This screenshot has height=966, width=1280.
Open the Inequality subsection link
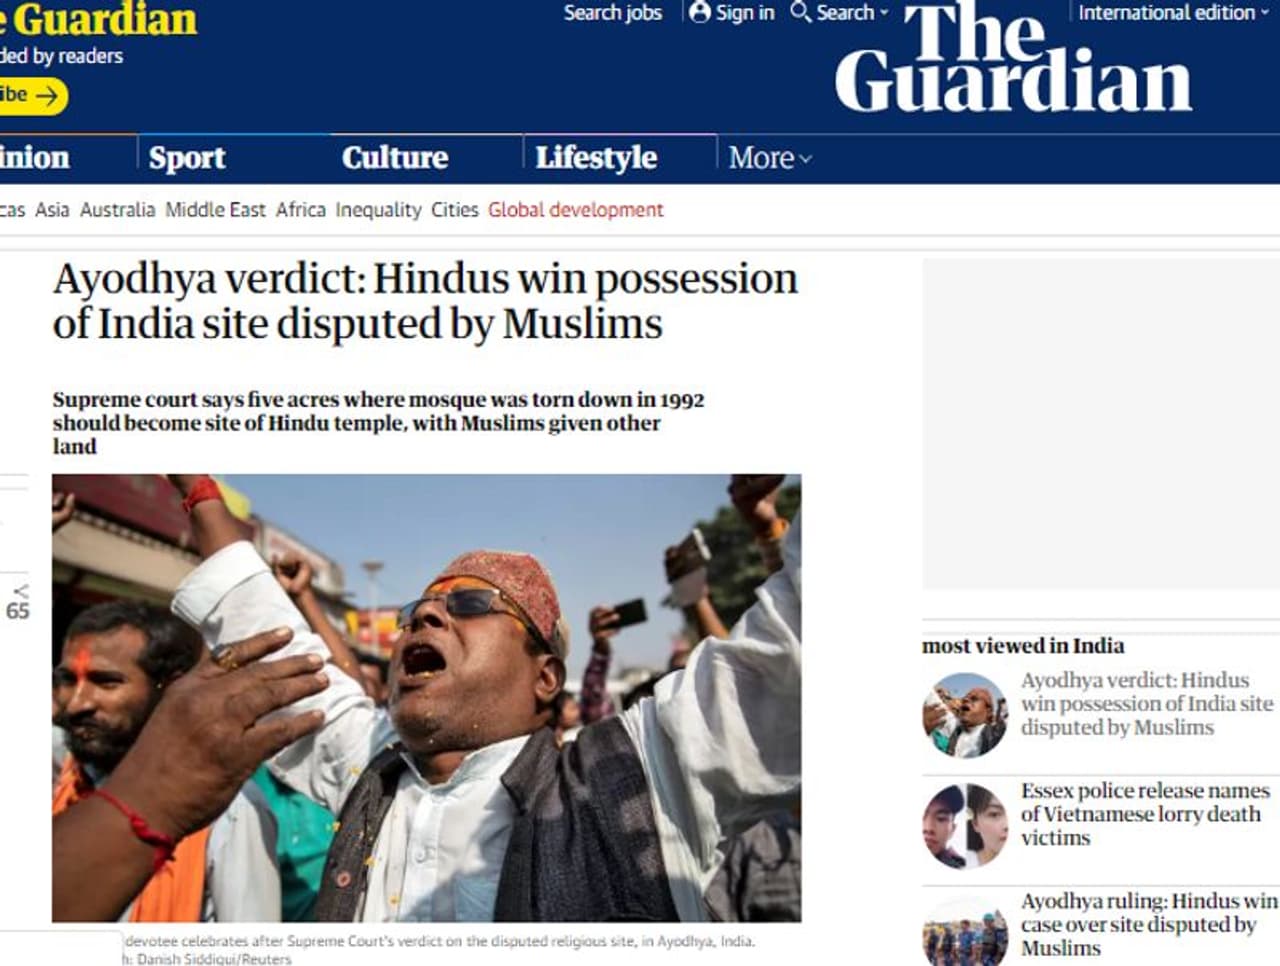click(378, 210)
